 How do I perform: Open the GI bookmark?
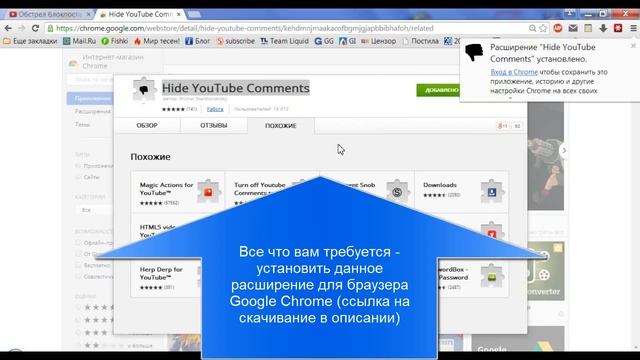pyautogui.click(x=347, y=41)
